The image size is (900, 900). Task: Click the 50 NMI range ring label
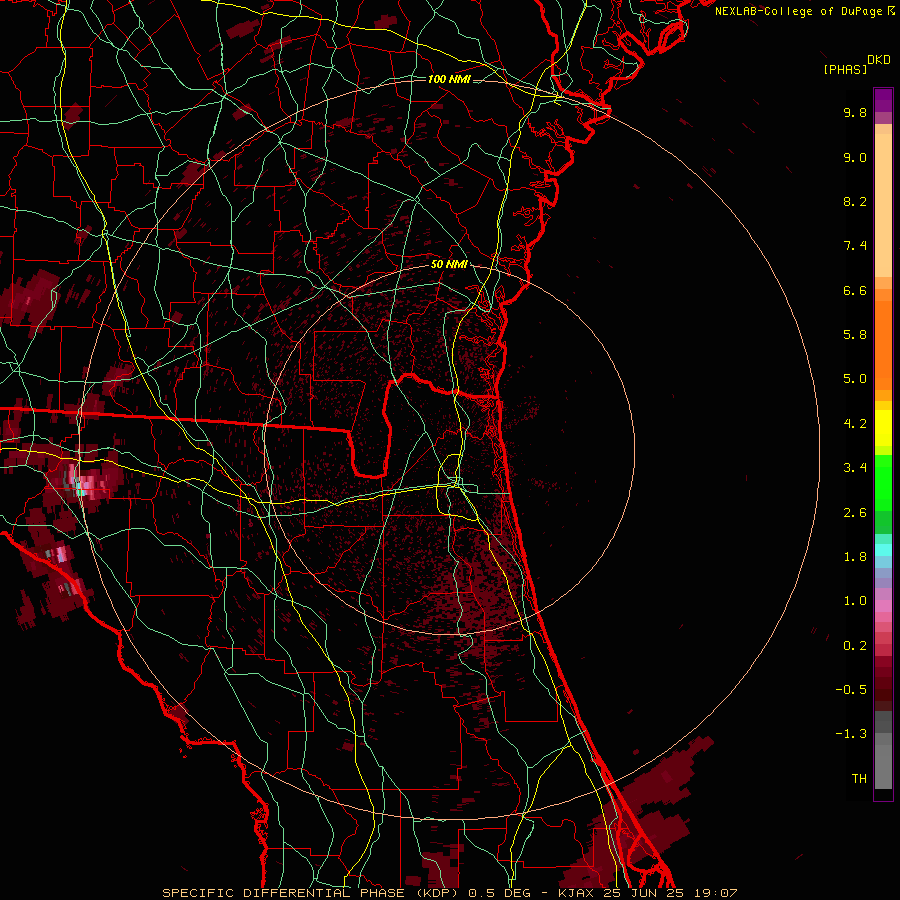pyautogui.click(x=449, y=264)
